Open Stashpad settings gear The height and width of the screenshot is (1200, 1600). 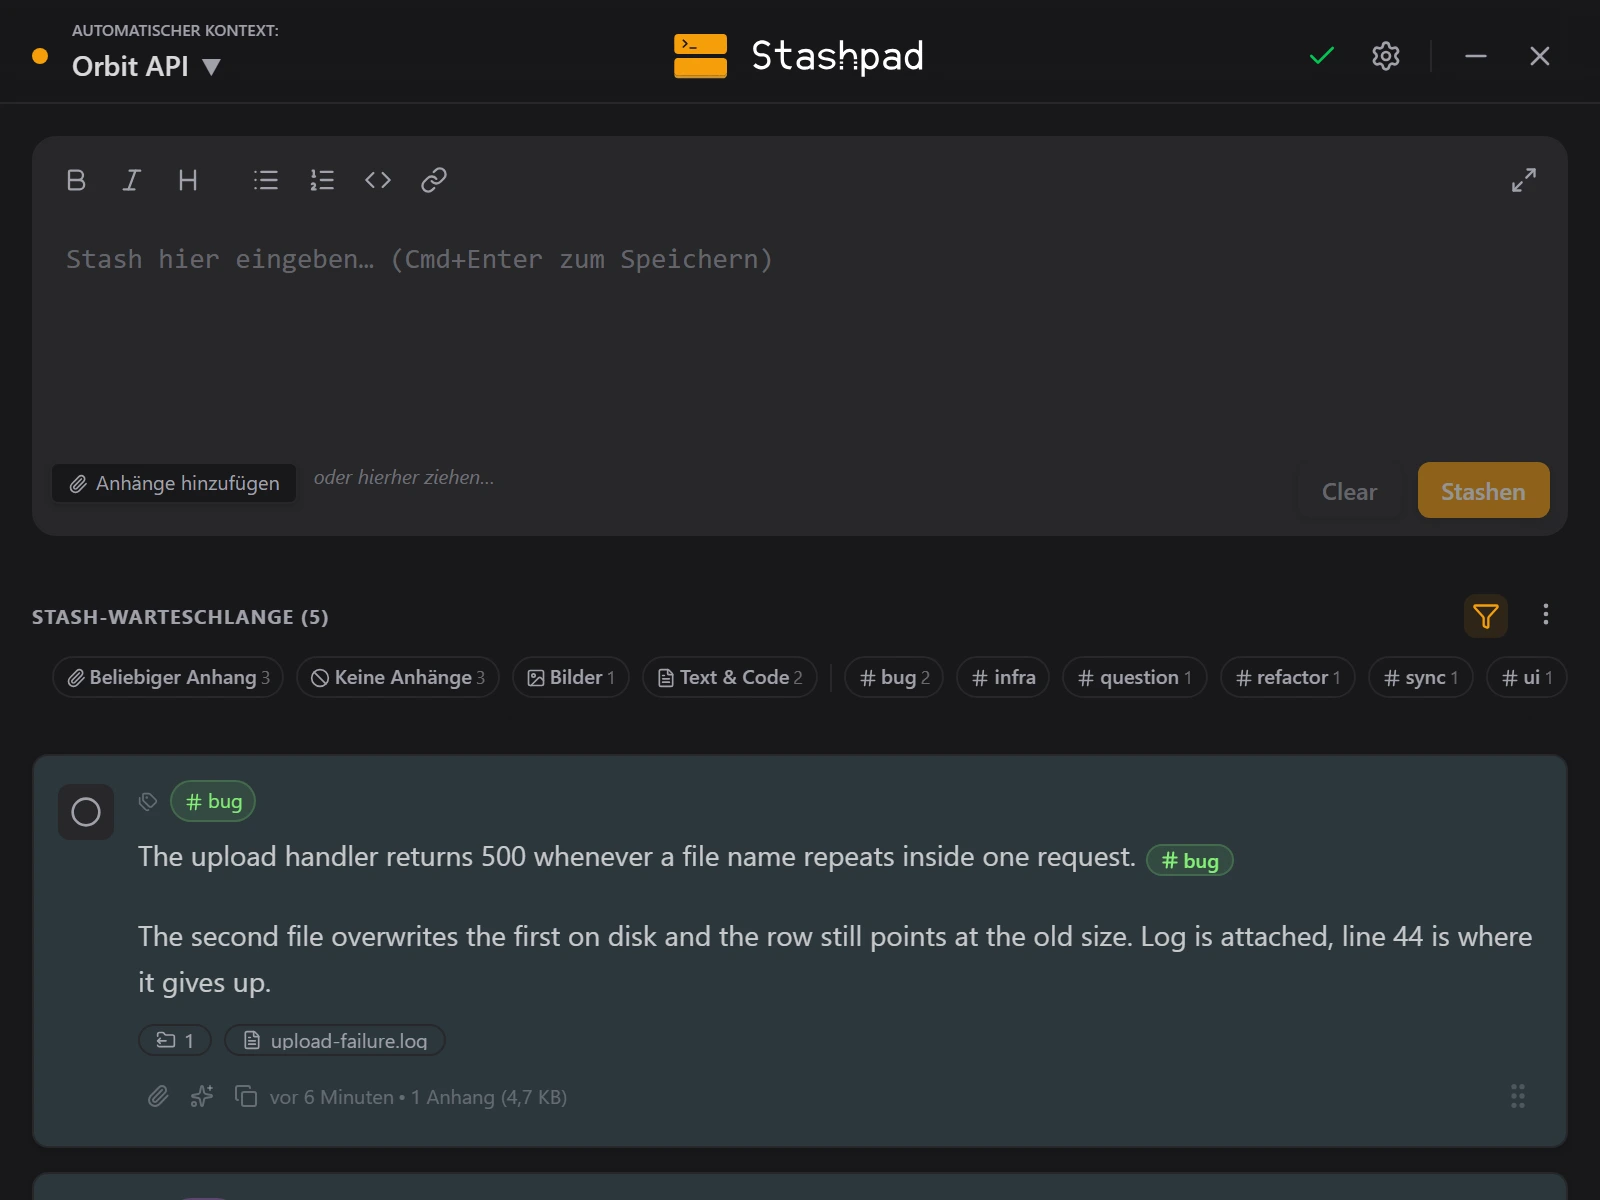point(1386,56)
